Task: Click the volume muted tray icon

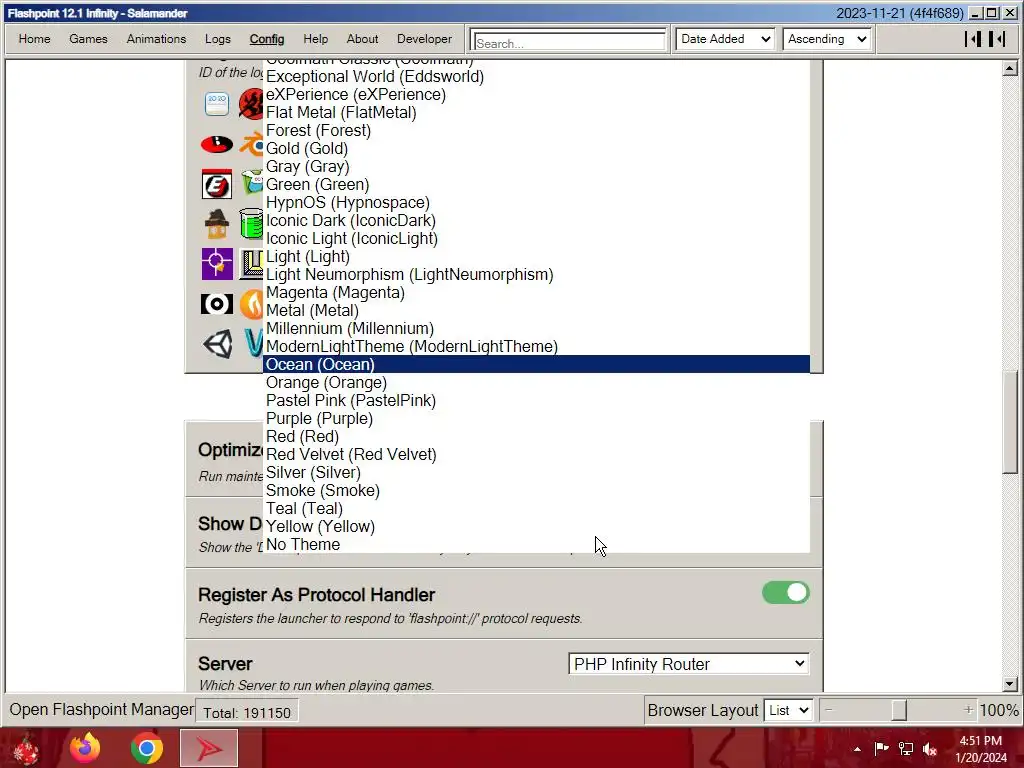Action: pyautogui.click(x=930, y=749)
